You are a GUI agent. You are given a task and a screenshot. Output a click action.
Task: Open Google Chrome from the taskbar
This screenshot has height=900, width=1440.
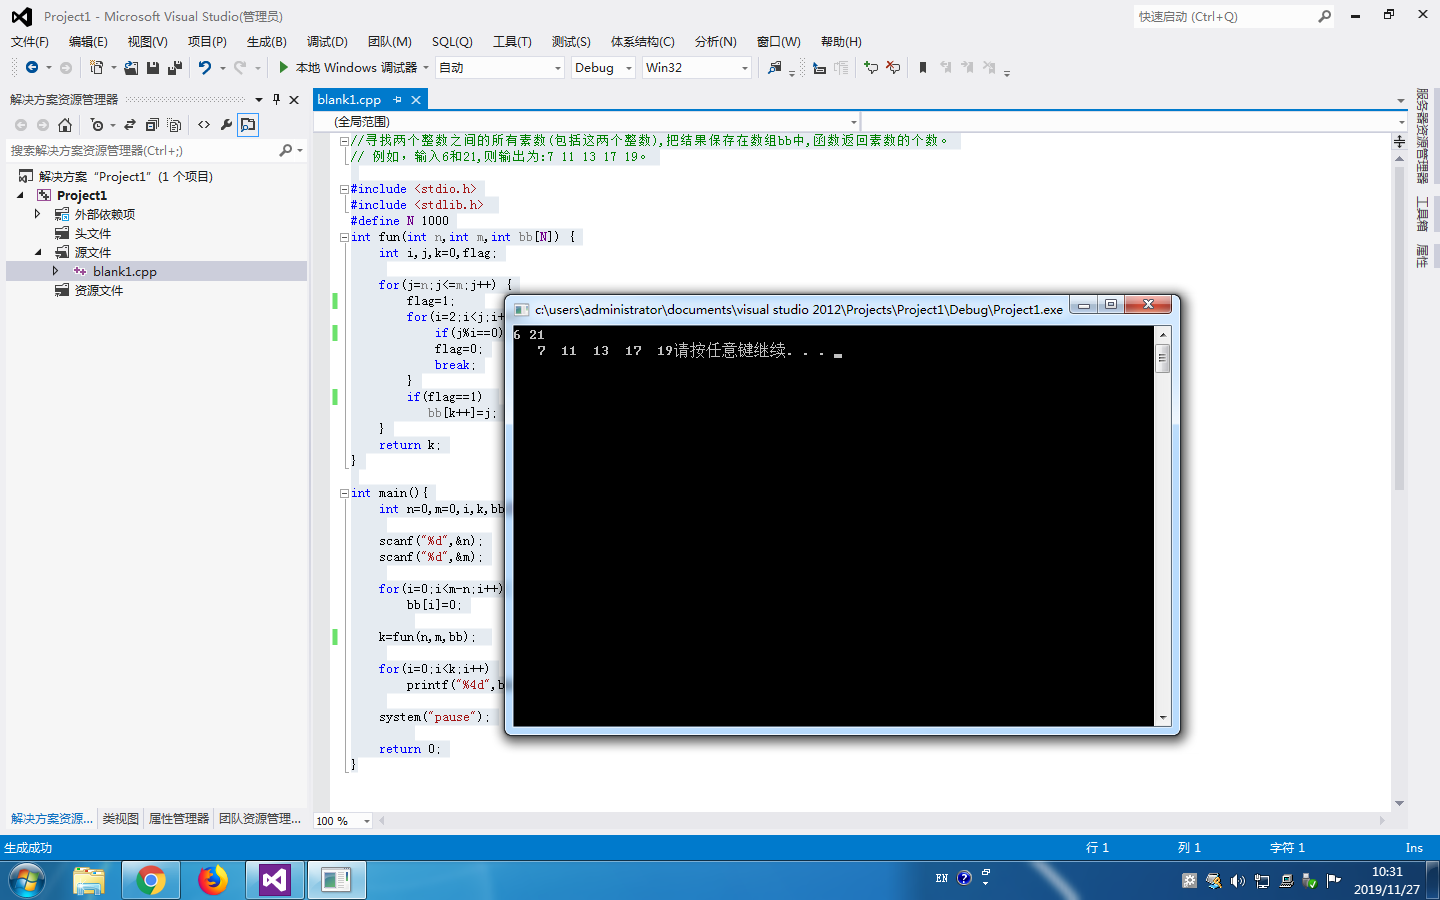(151, 880)
